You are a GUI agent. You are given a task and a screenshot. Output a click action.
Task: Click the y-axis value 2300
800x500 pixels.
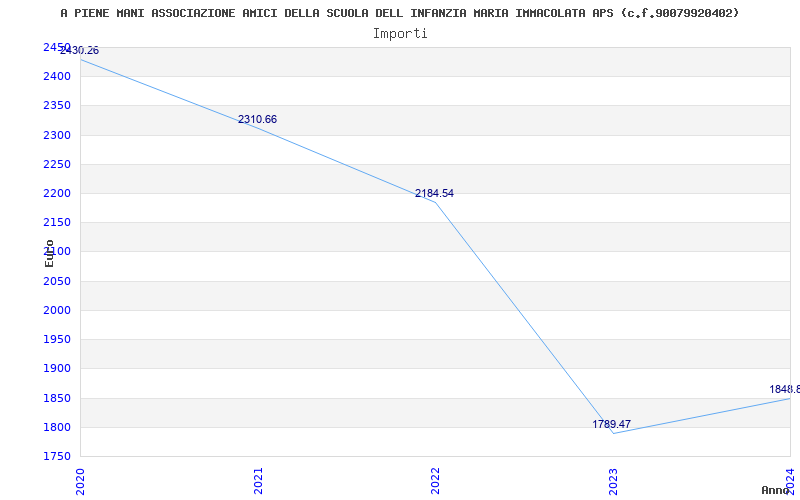coord(57,135)
